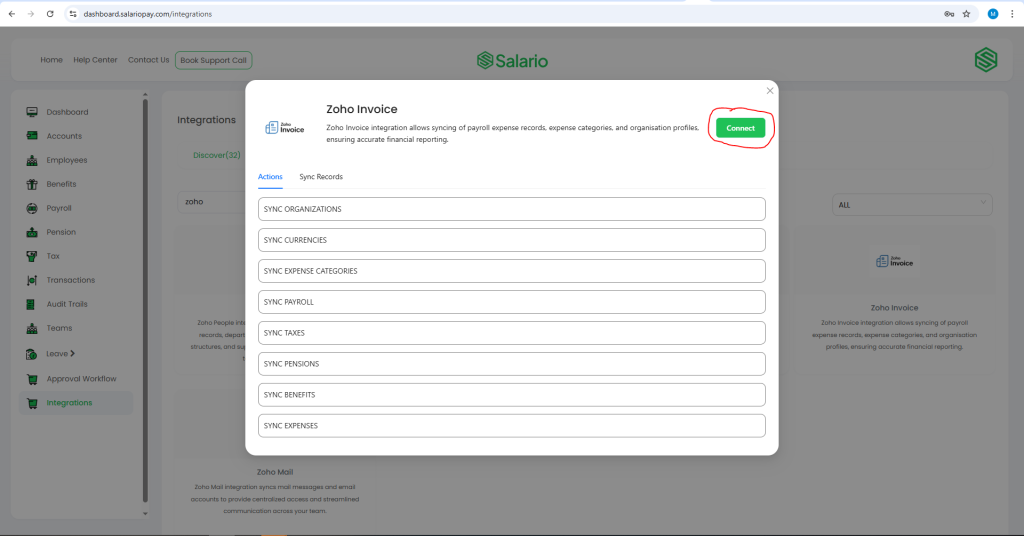Click the Leave sidebar icon
Viewport: 1024px width, 536px height.
tap(31, 354)
